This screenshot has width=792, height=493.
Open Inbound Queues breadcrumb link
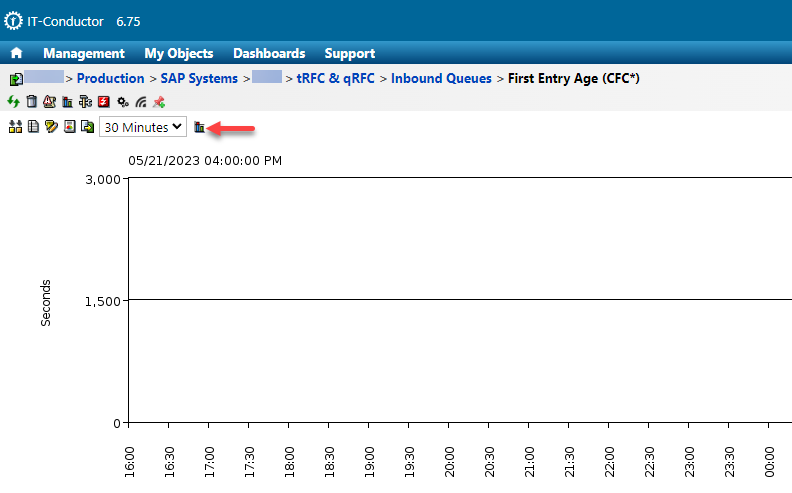(x=441, y=78)
